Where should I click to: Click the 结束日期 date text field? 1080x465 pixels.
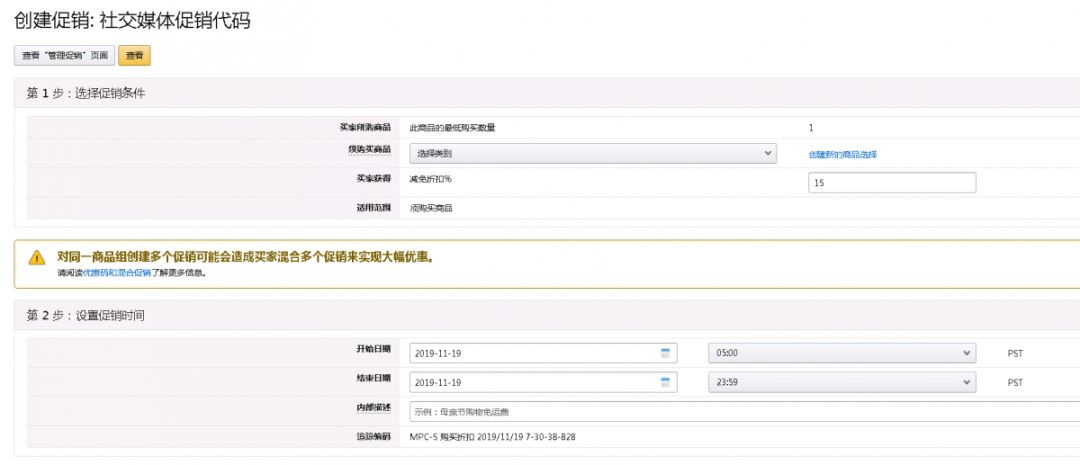(534, 382)
